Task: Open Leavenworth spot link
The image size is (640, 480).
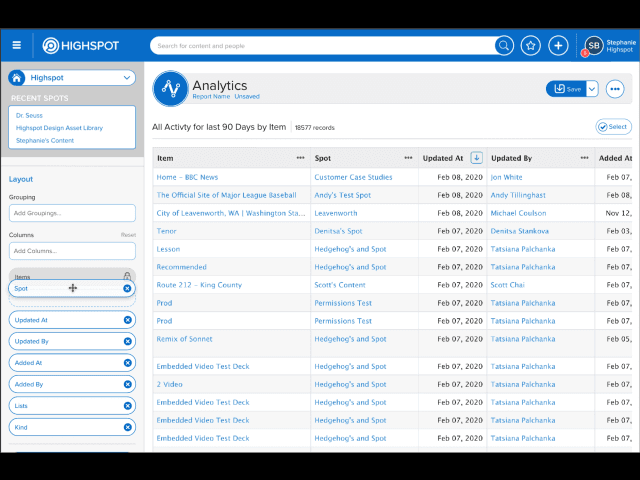Action: pyautogui.click(x=336, y=213)
